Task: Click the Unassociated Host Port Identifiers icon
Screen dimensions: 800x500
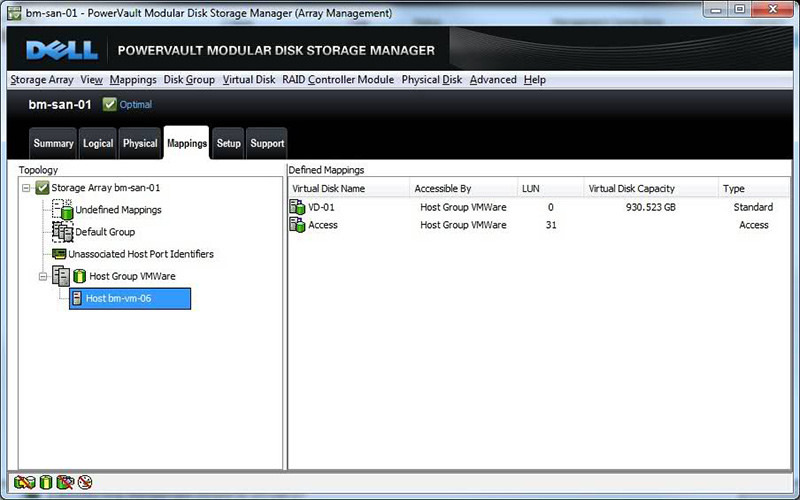Action: tap(59, 254)
